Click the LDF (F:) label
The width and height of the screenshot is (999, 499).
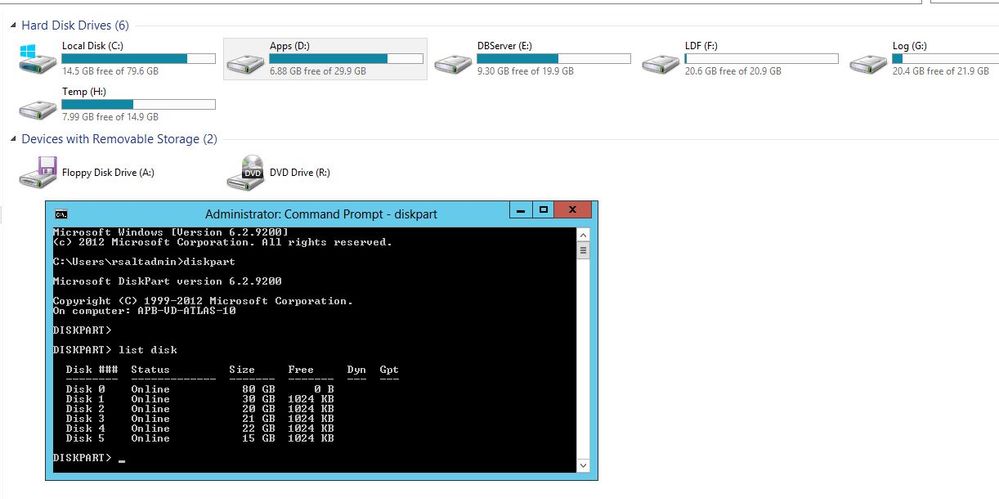pos(701,46)
